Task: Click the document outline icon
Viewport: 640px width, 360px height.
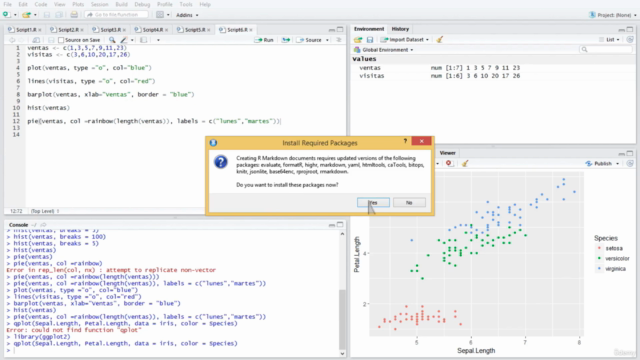Action: tap(338, 40)
